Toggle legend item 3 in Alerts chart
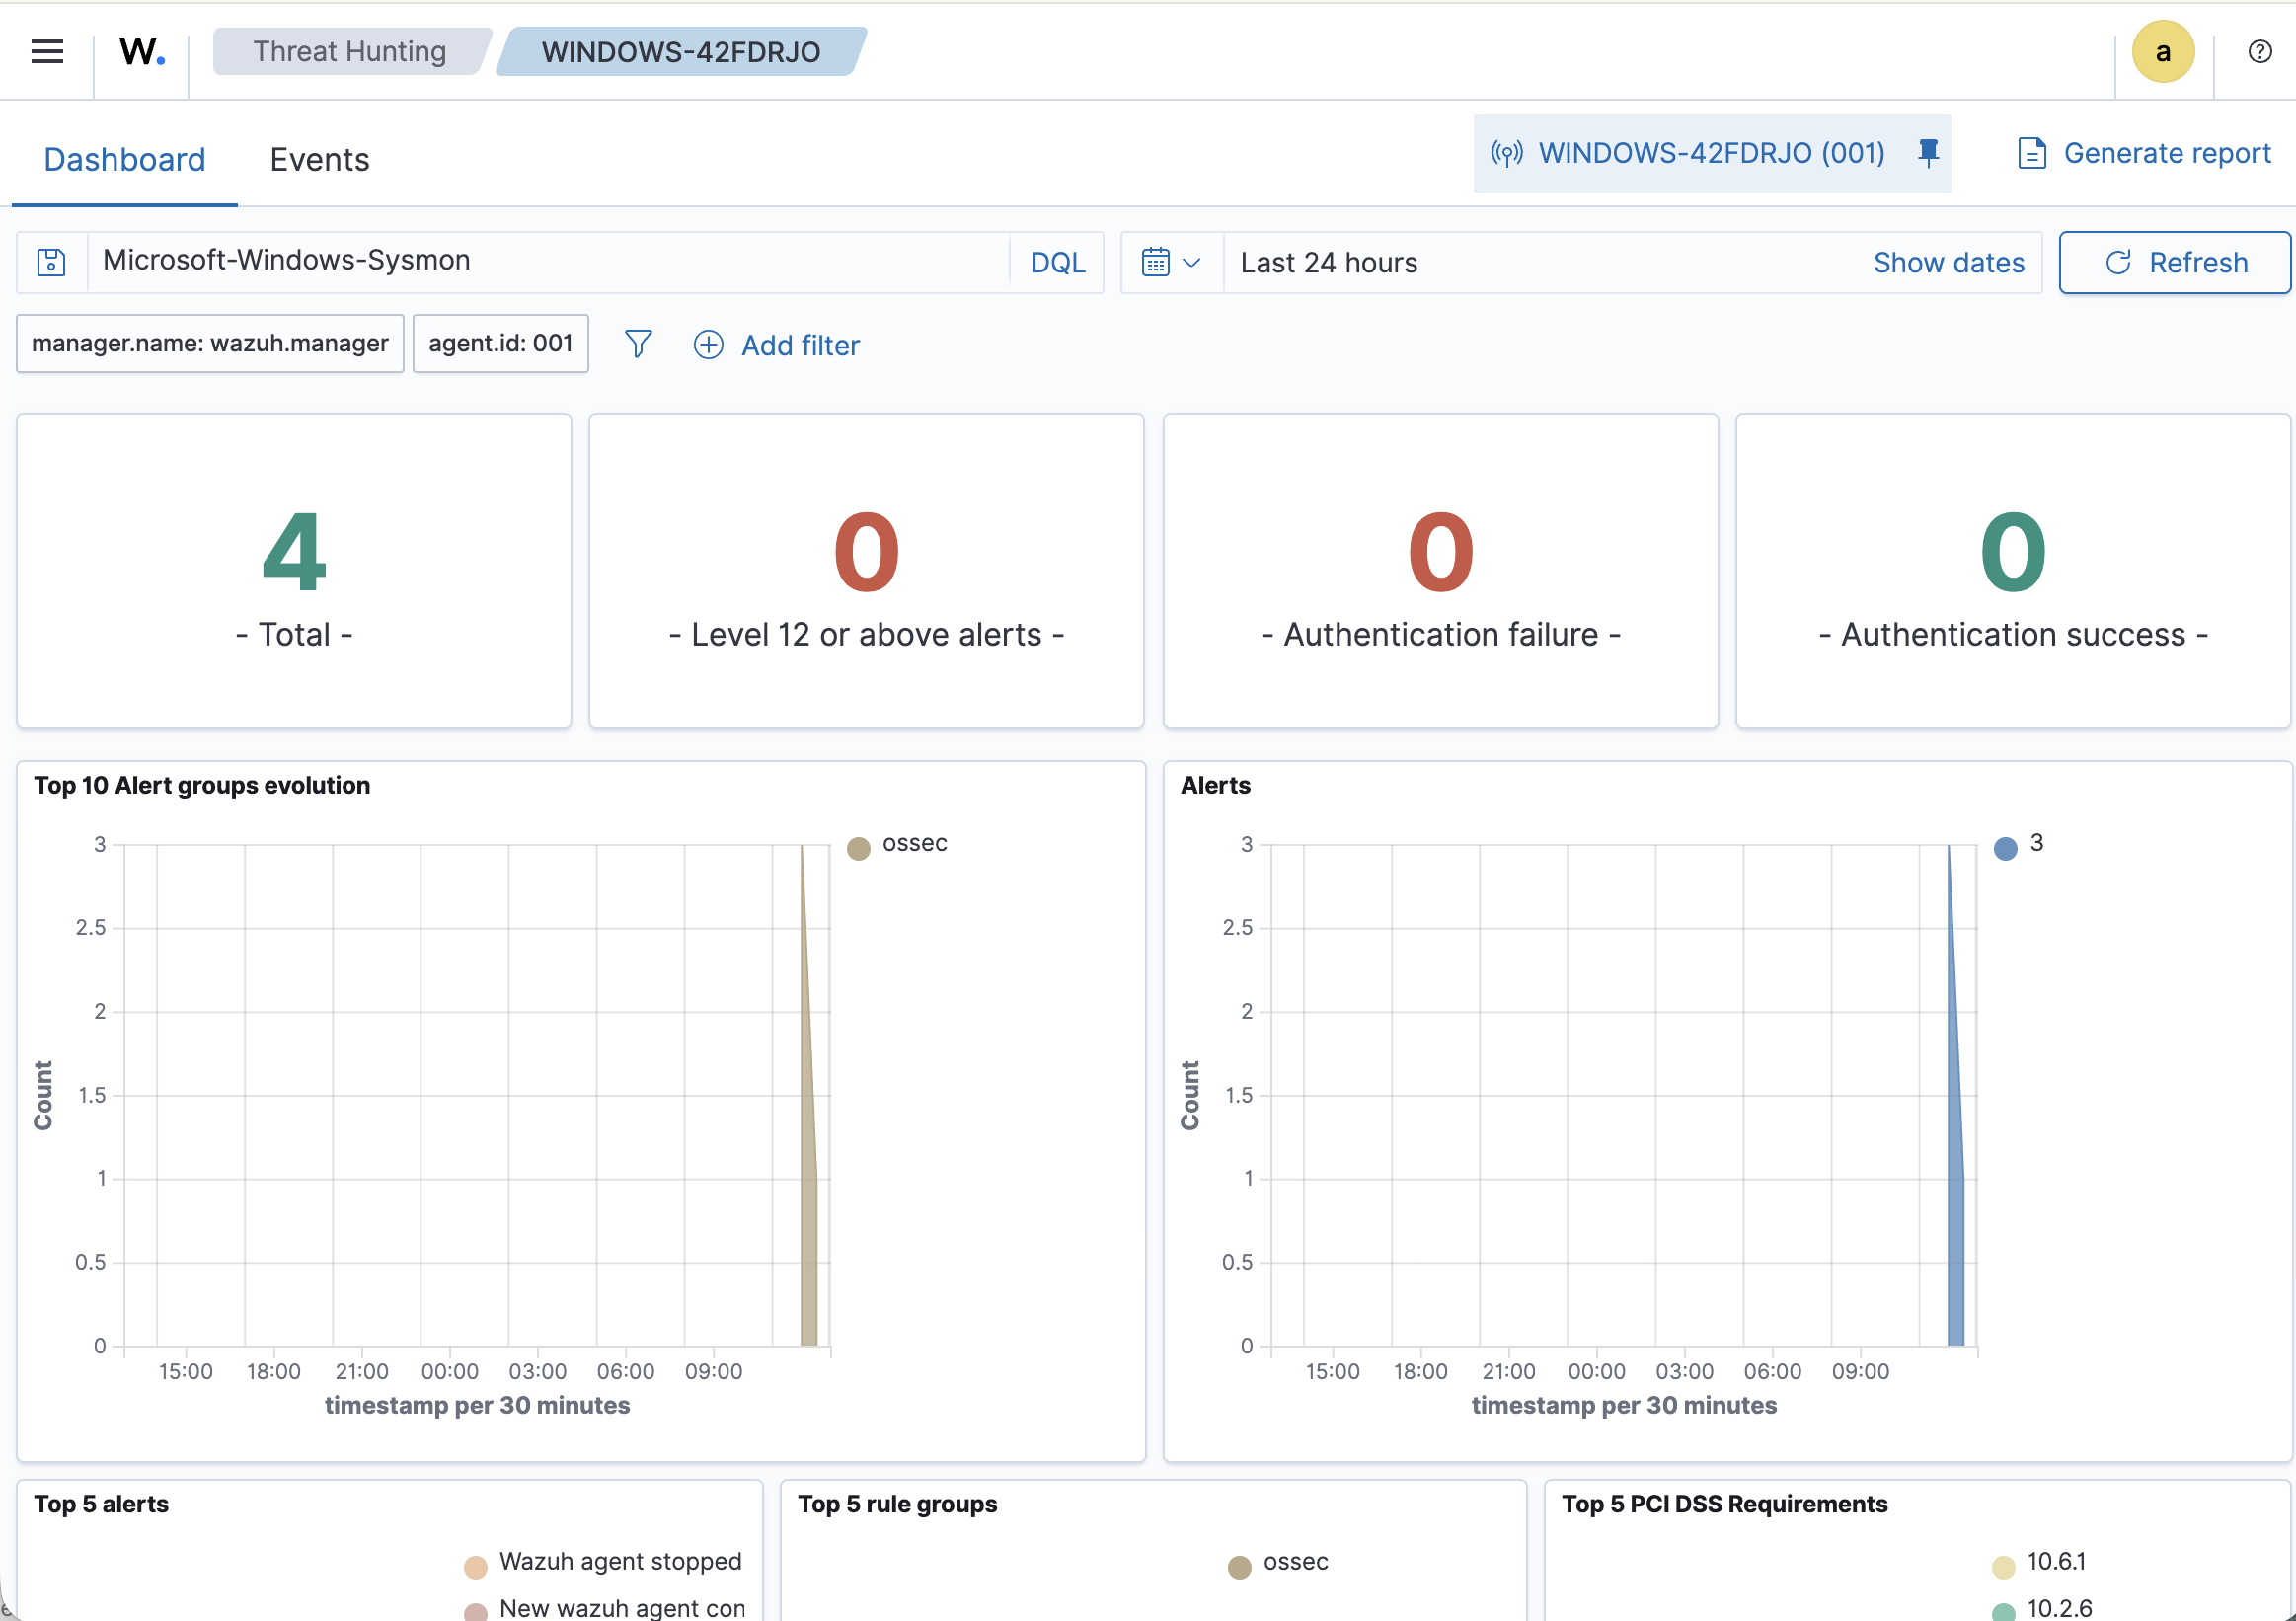This screenshot has height=1621, width=2296. (x=2020, y=843)
